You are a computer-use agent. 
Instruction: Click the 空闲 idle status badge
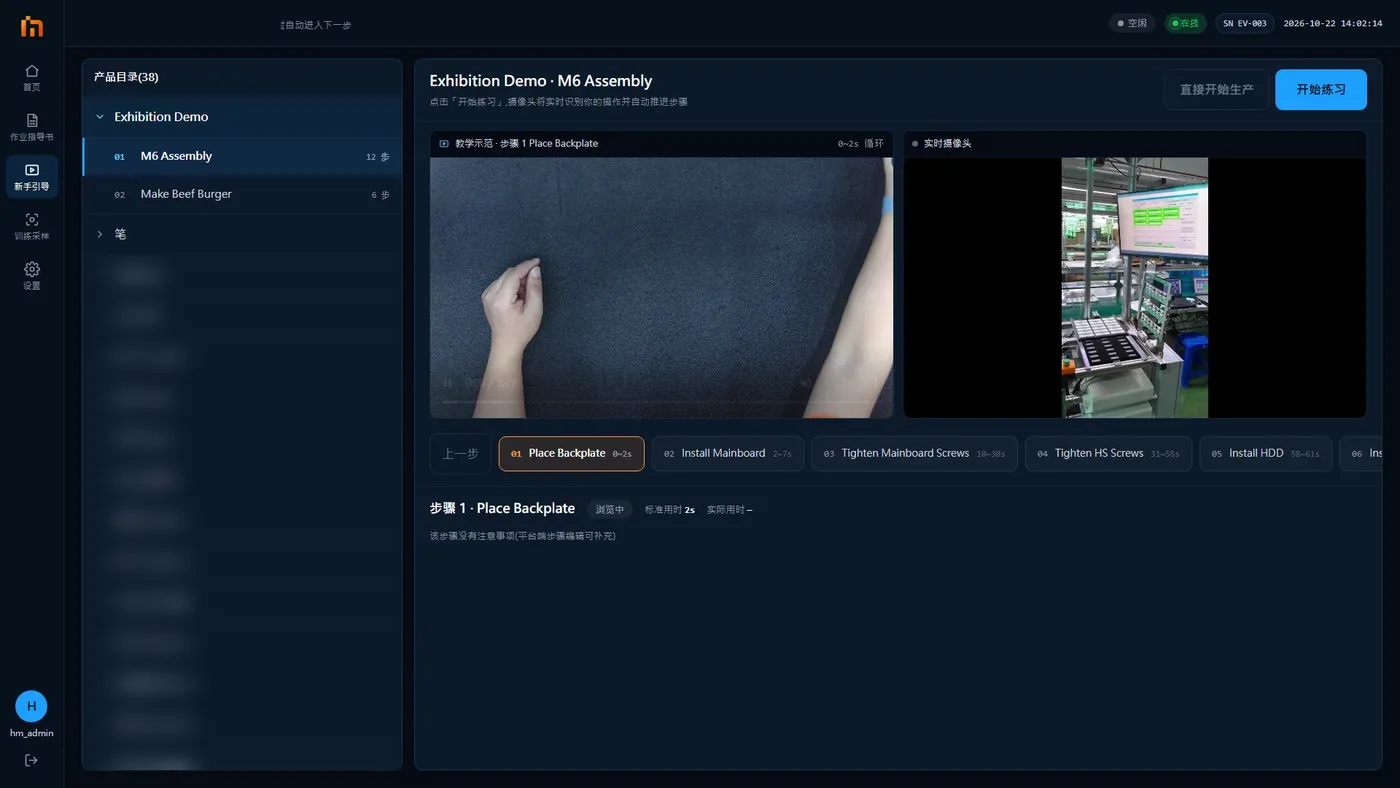pos(1132,23)
